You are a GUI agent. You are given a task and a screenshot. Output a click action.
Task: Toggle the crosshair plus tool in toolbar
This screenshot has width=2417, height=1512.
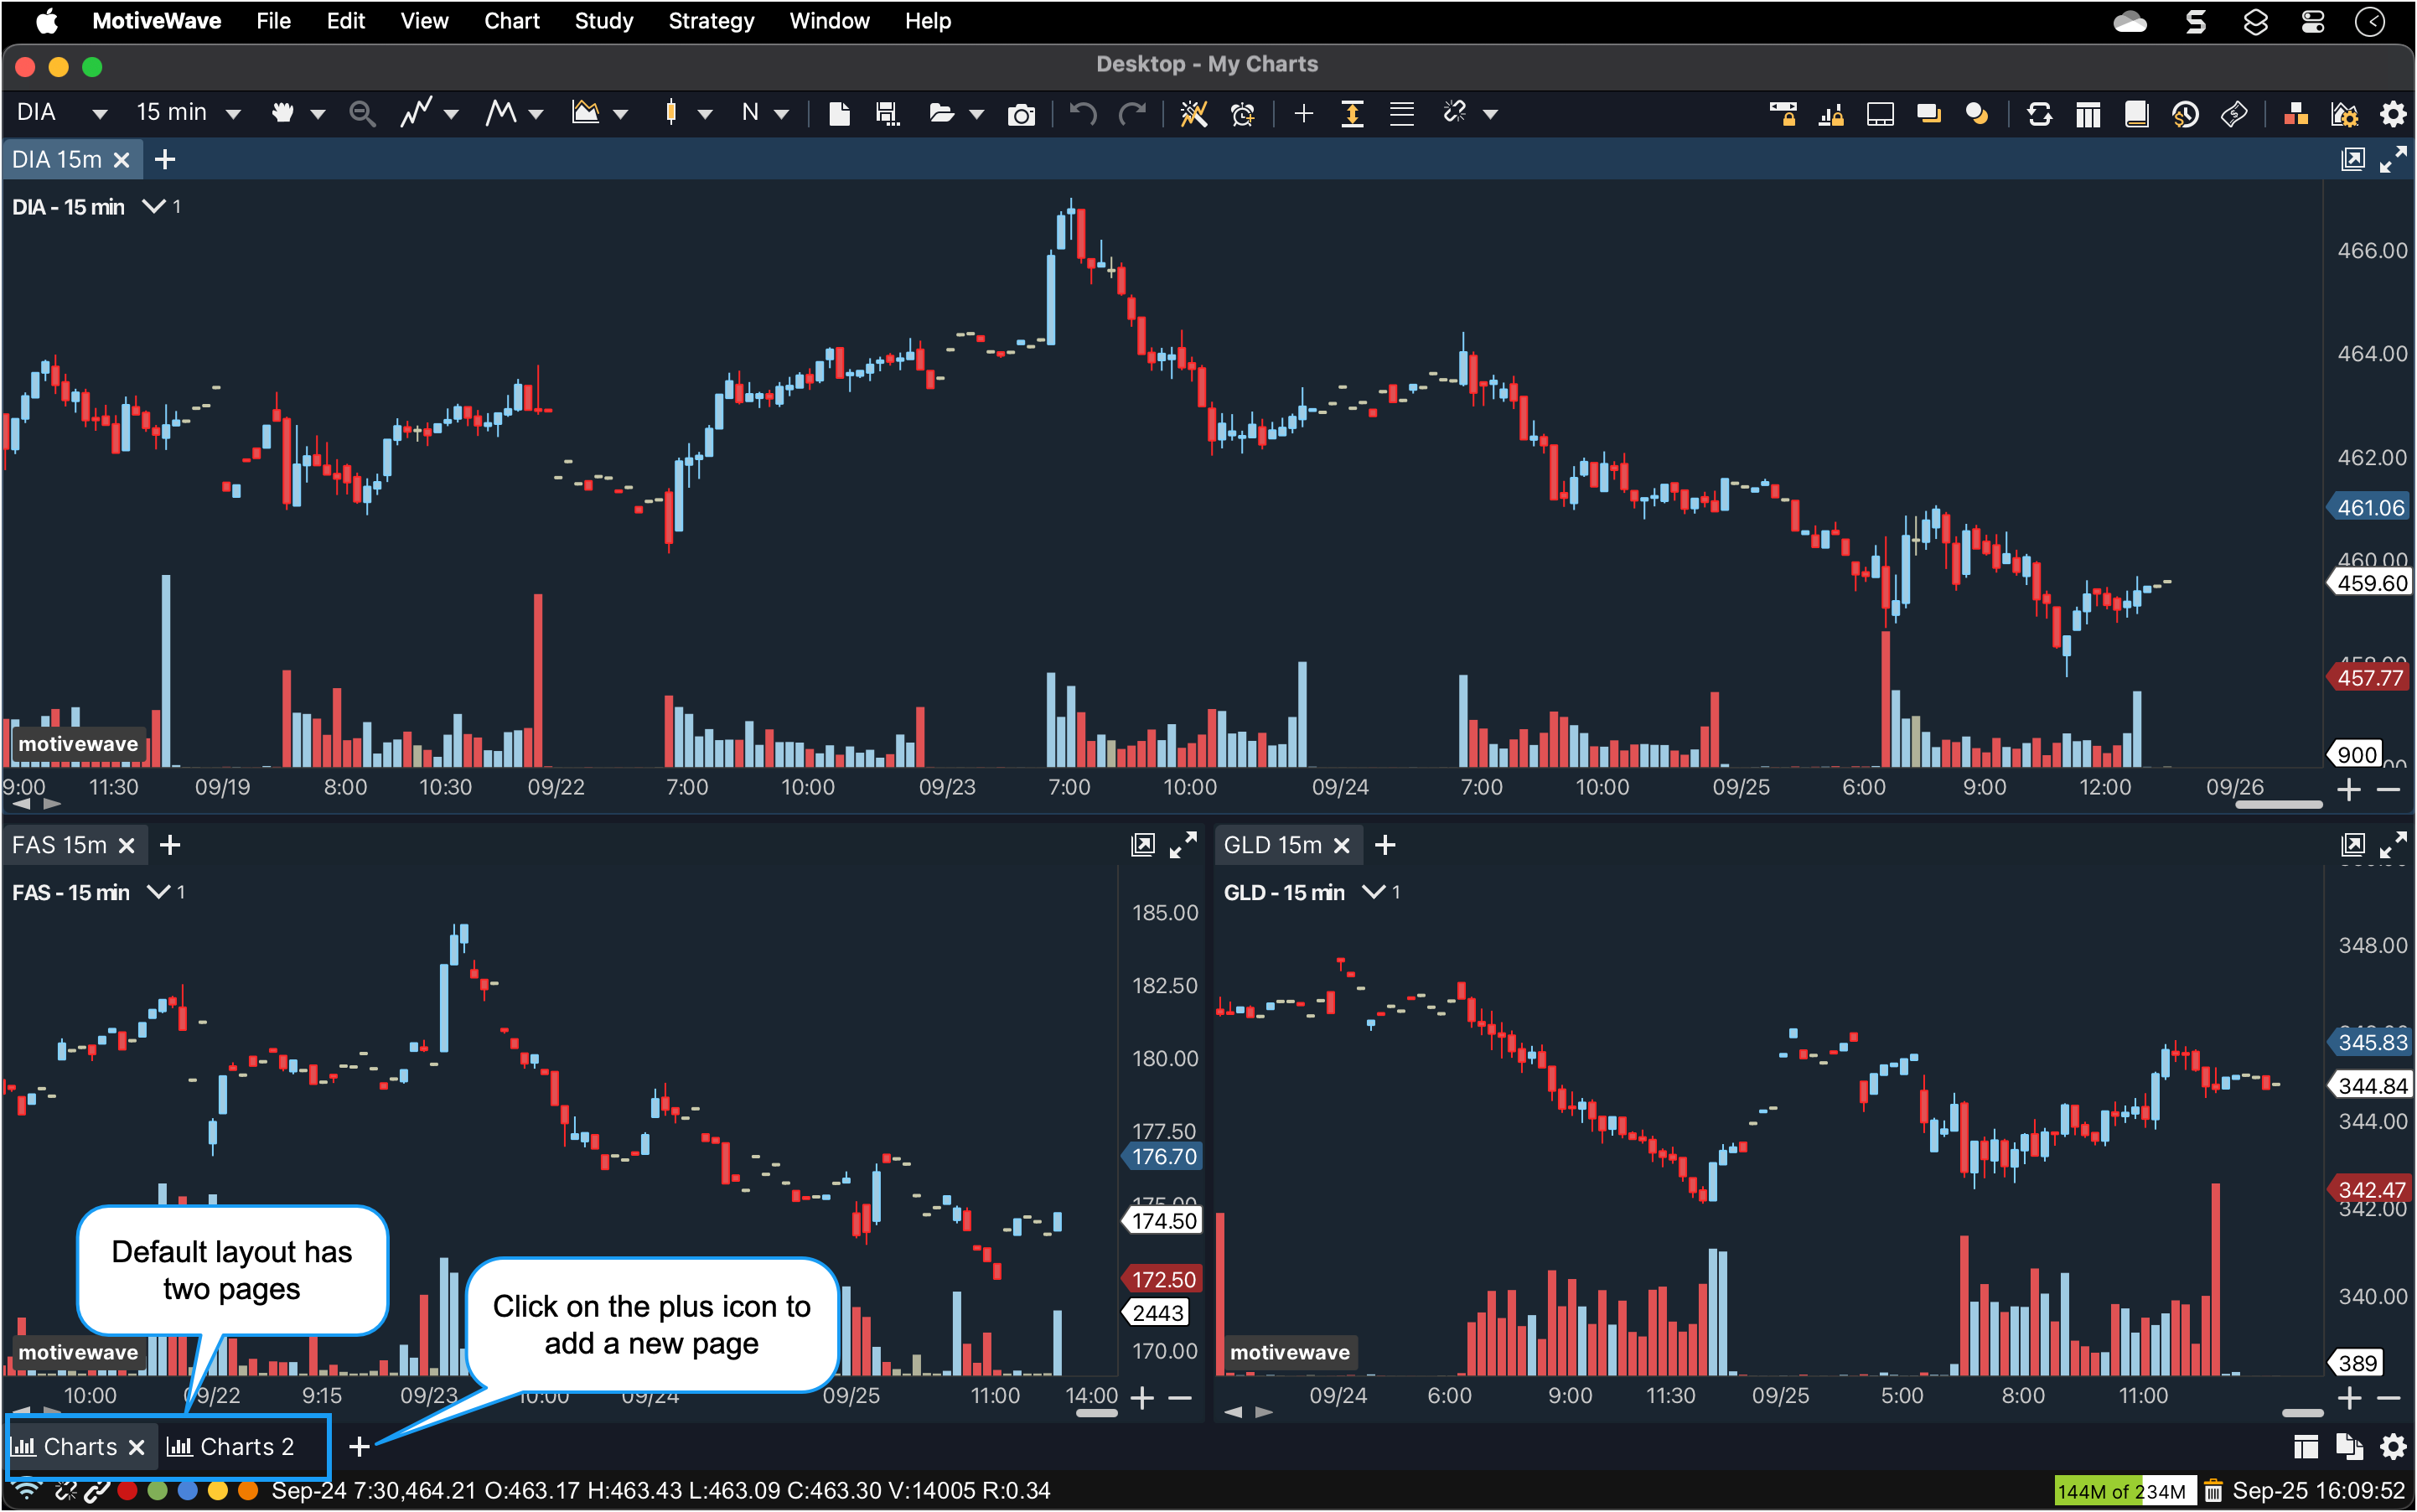click(x=1303, y=114)
